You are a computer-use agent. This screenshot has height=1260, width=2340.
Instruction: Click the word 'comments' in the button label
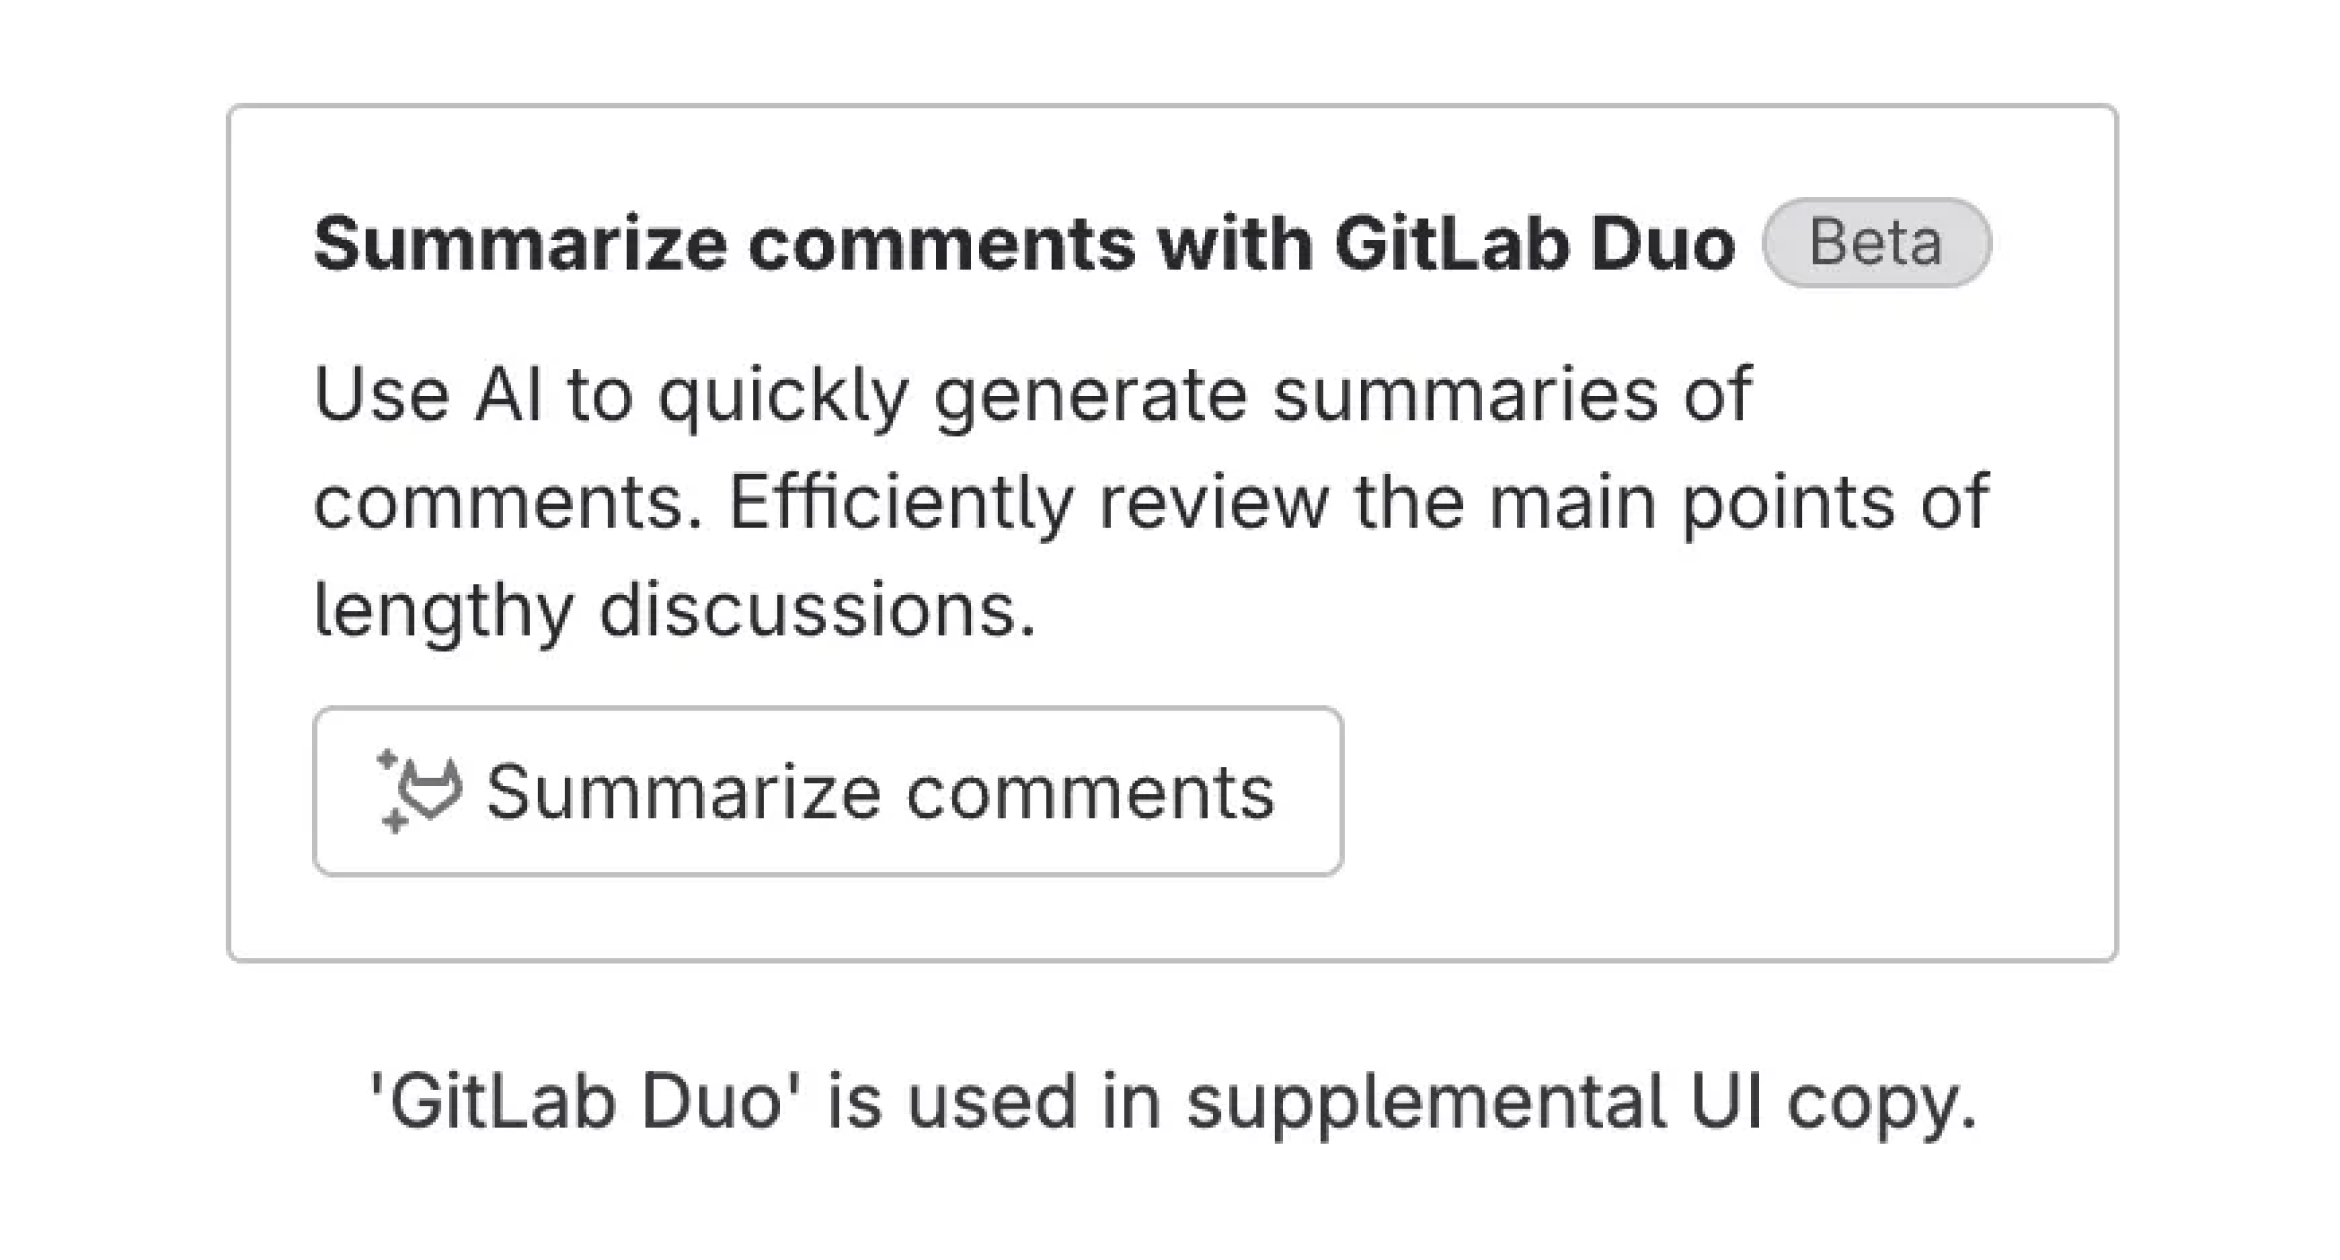(1090, 793)
